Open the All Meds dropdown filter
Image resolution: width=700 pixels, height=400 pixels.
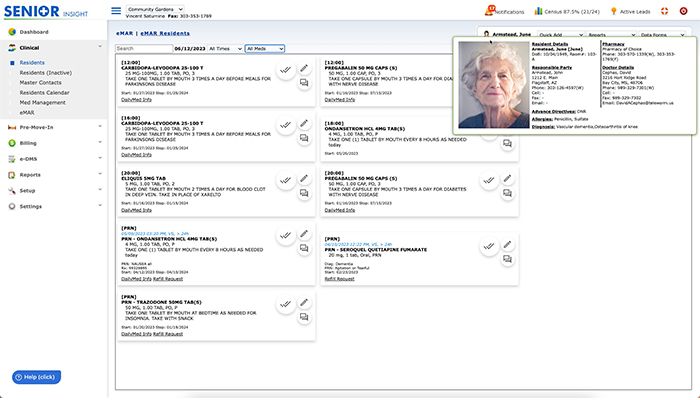coord(265,49)
